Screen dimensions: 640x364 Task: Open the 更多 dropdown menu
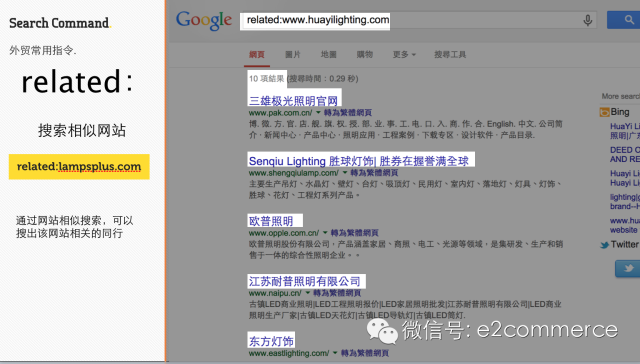coord(404,54)
